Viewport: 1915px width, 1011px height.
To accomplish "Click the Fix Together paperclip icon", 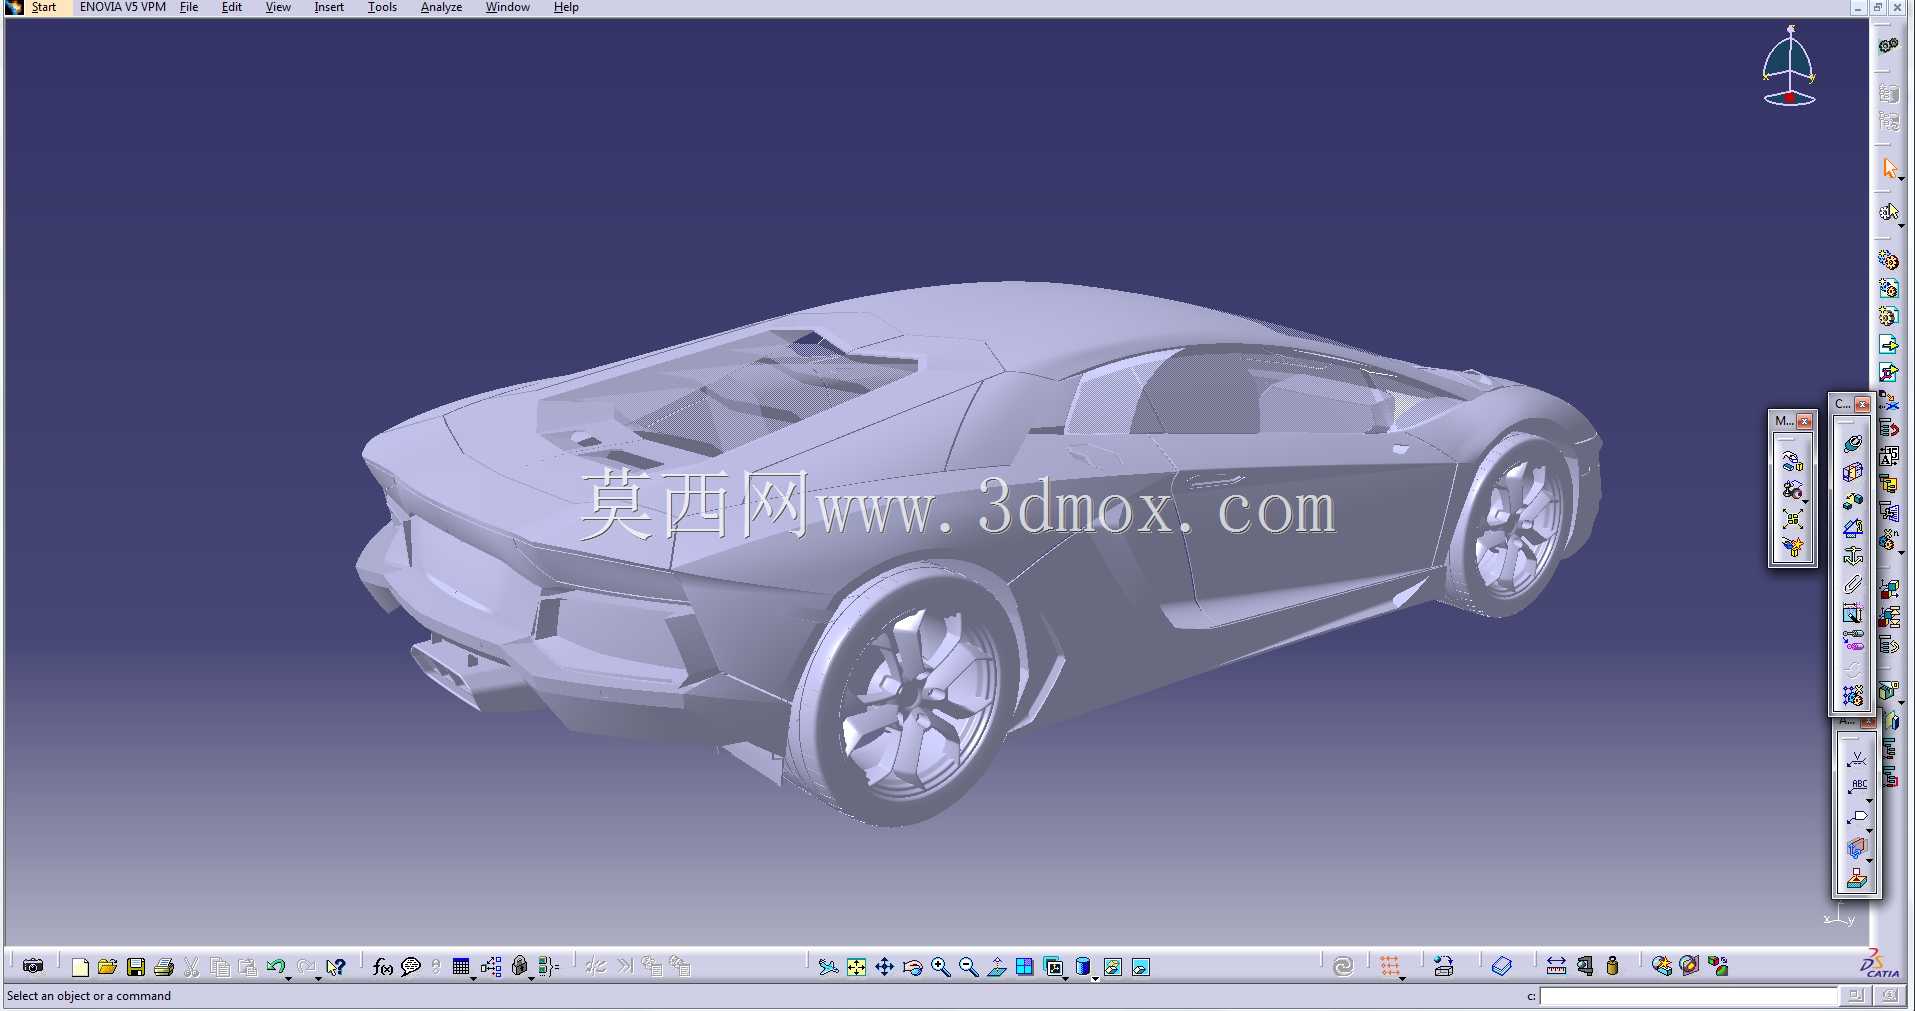I will tap(1853, 584).
